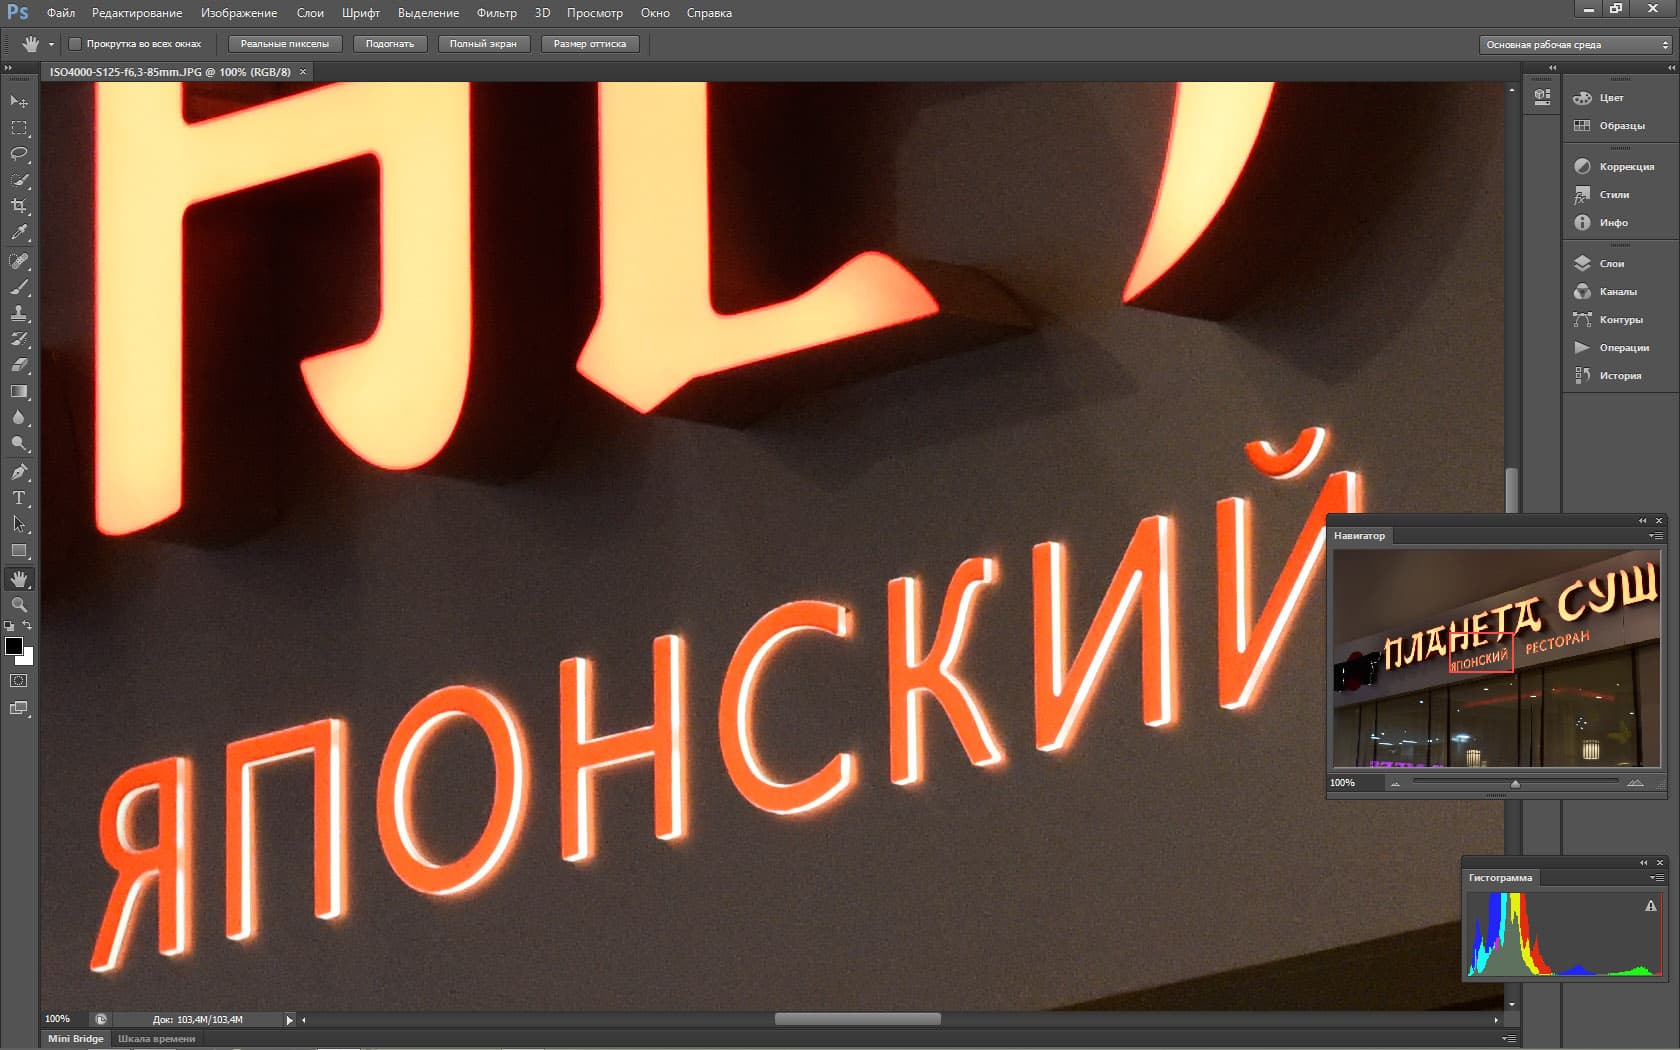Select the Eyedropper tool

coord(19,232)
